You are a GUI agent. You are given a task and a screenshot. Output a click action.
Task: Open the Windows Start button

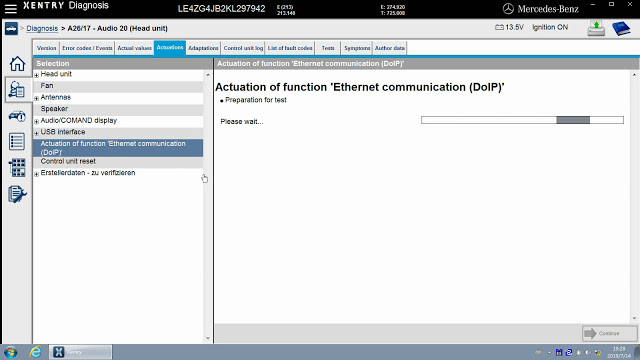point(11,352)
